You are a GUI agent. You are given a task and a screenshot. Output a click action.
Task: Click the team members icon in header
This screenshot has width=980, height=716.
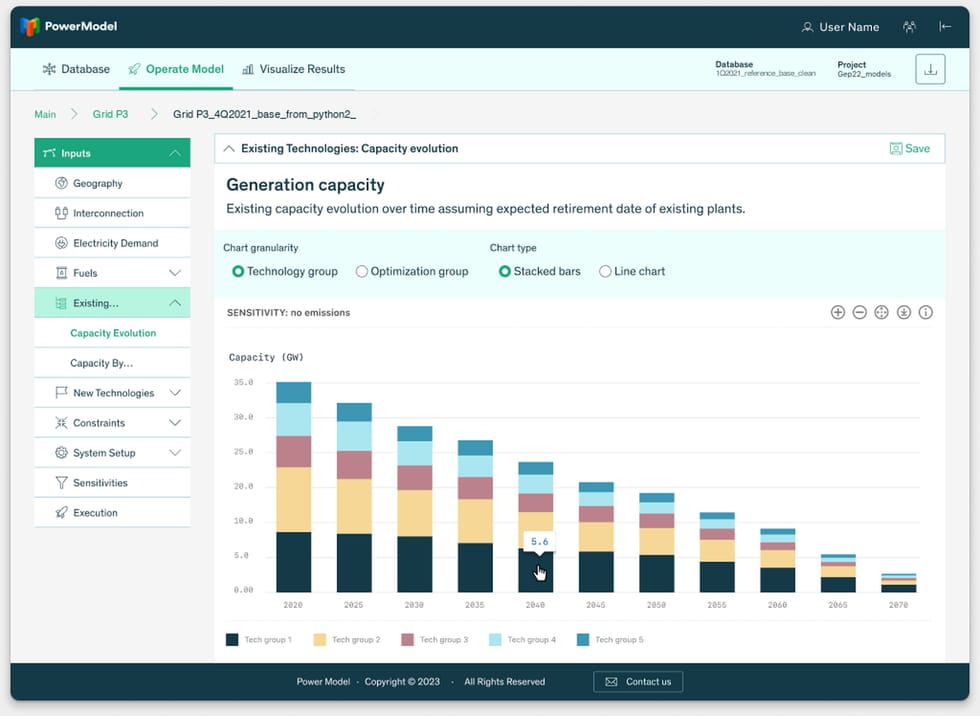click(909, 27)
